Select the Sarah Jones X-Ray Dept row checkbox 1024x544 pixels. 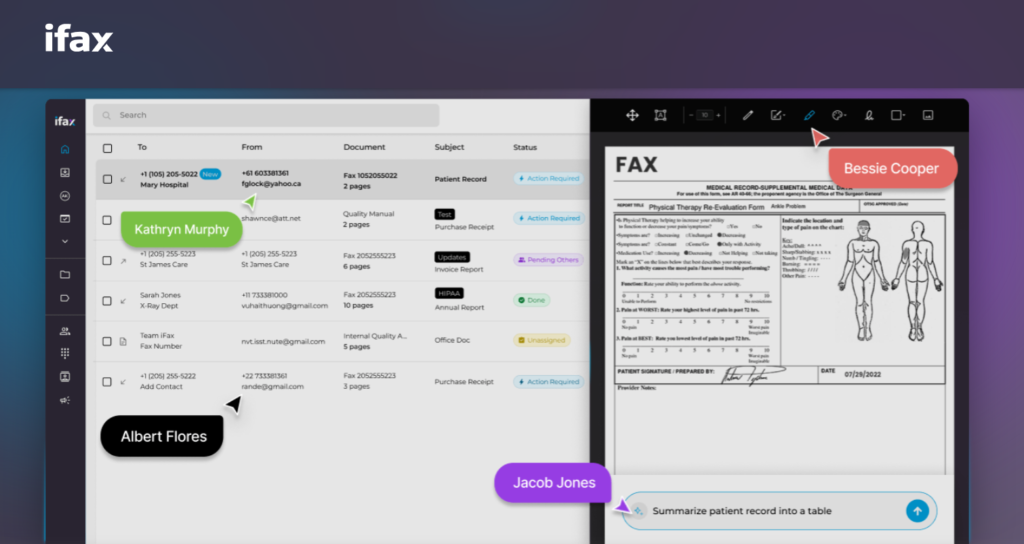[x=107, y=300]
